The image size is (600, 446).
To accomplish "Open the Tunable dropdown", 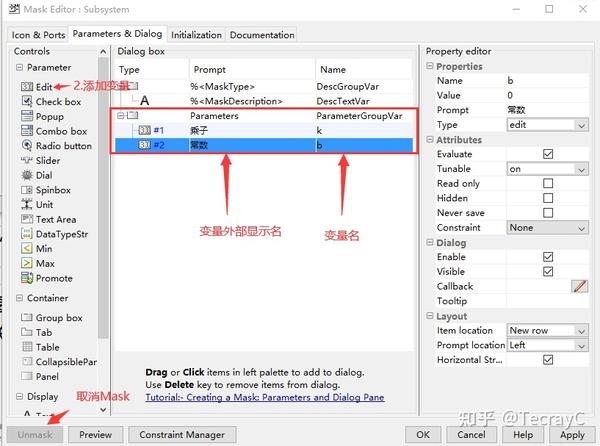I will point(548,169).
